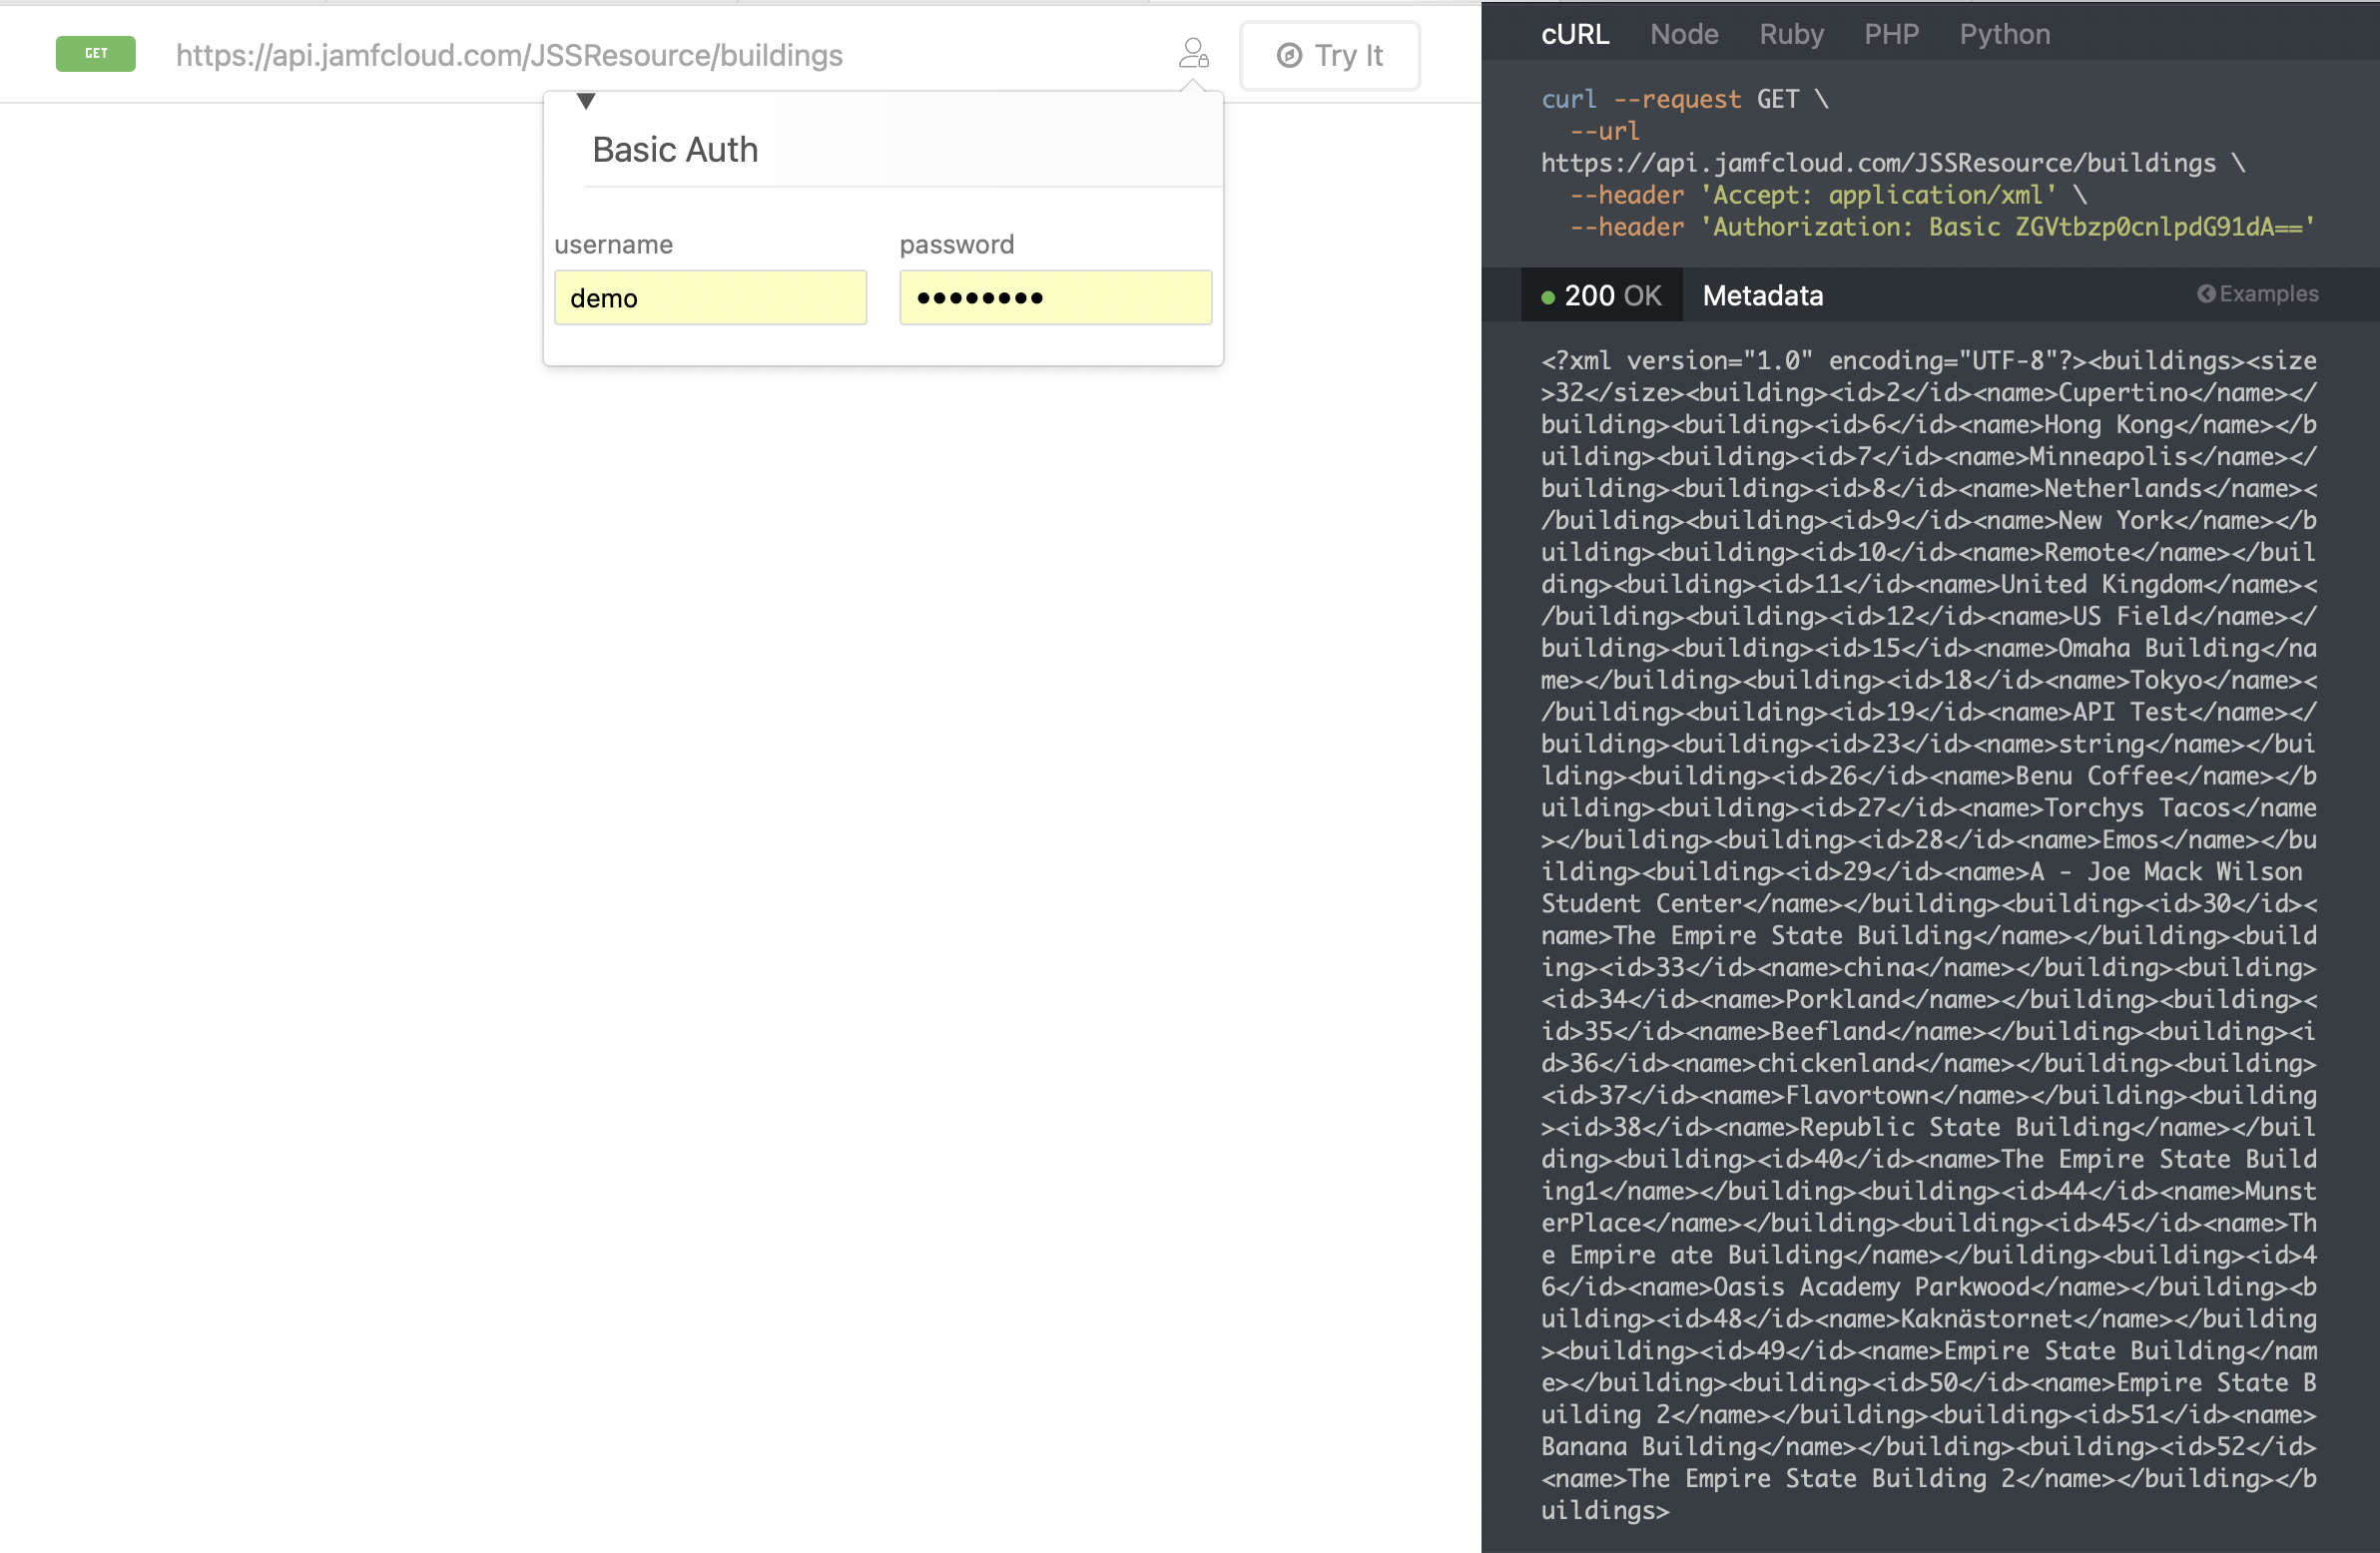This screenshot has height=1553, width=2380.
Task: Click the Examples back-arrow icon
Action: (2205, 294)
